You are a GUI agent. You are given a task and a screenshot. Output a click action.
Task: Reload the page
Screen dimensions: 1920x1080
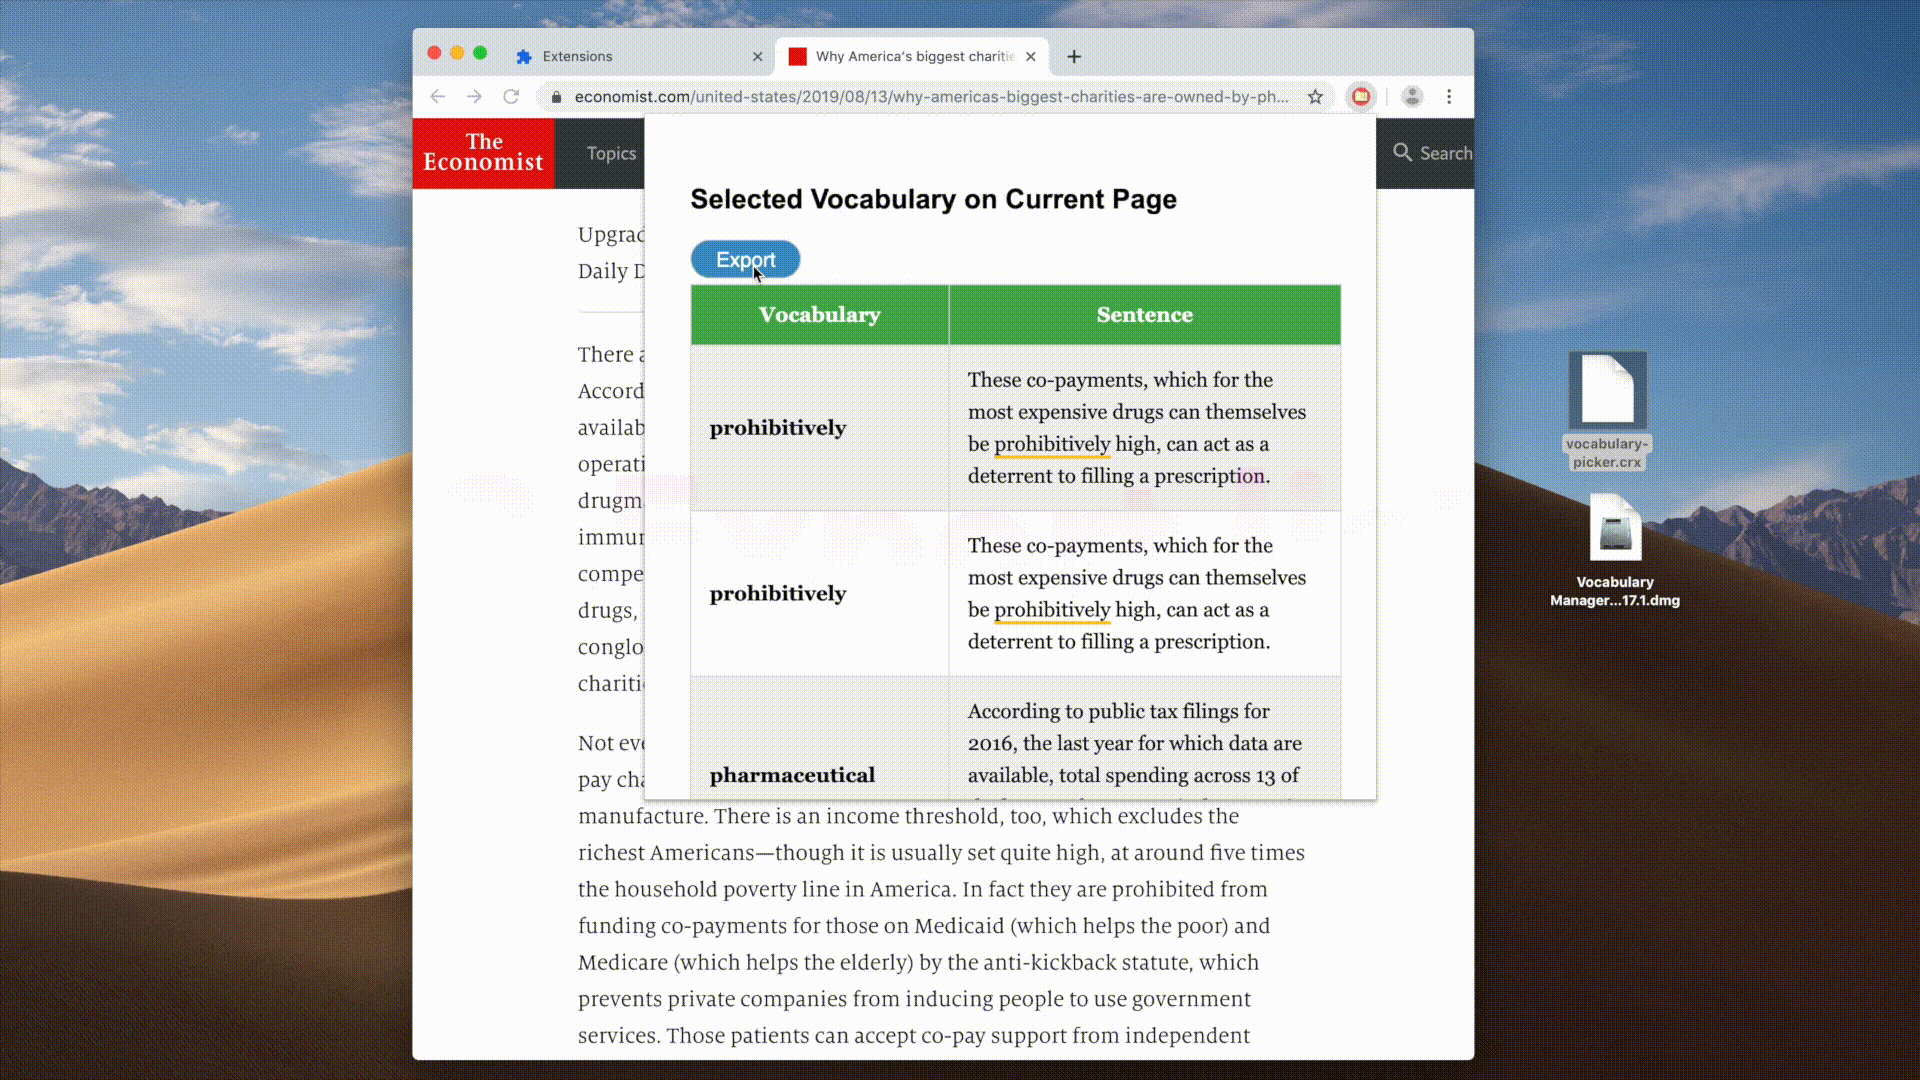511,97
